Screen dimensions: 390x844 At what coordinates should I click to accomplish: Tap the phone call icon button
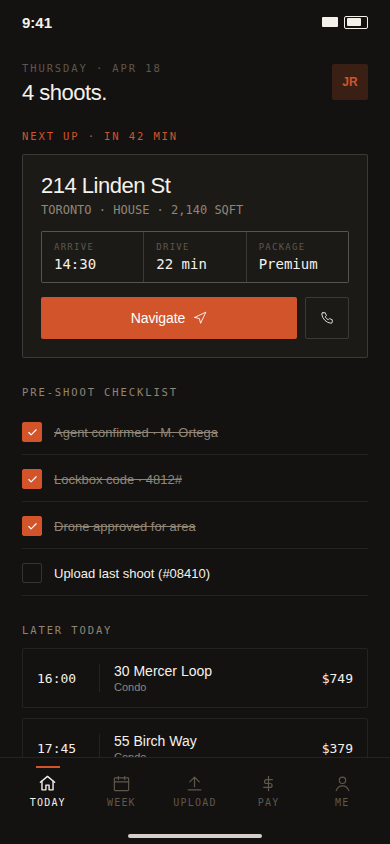[x=327, y=318]
